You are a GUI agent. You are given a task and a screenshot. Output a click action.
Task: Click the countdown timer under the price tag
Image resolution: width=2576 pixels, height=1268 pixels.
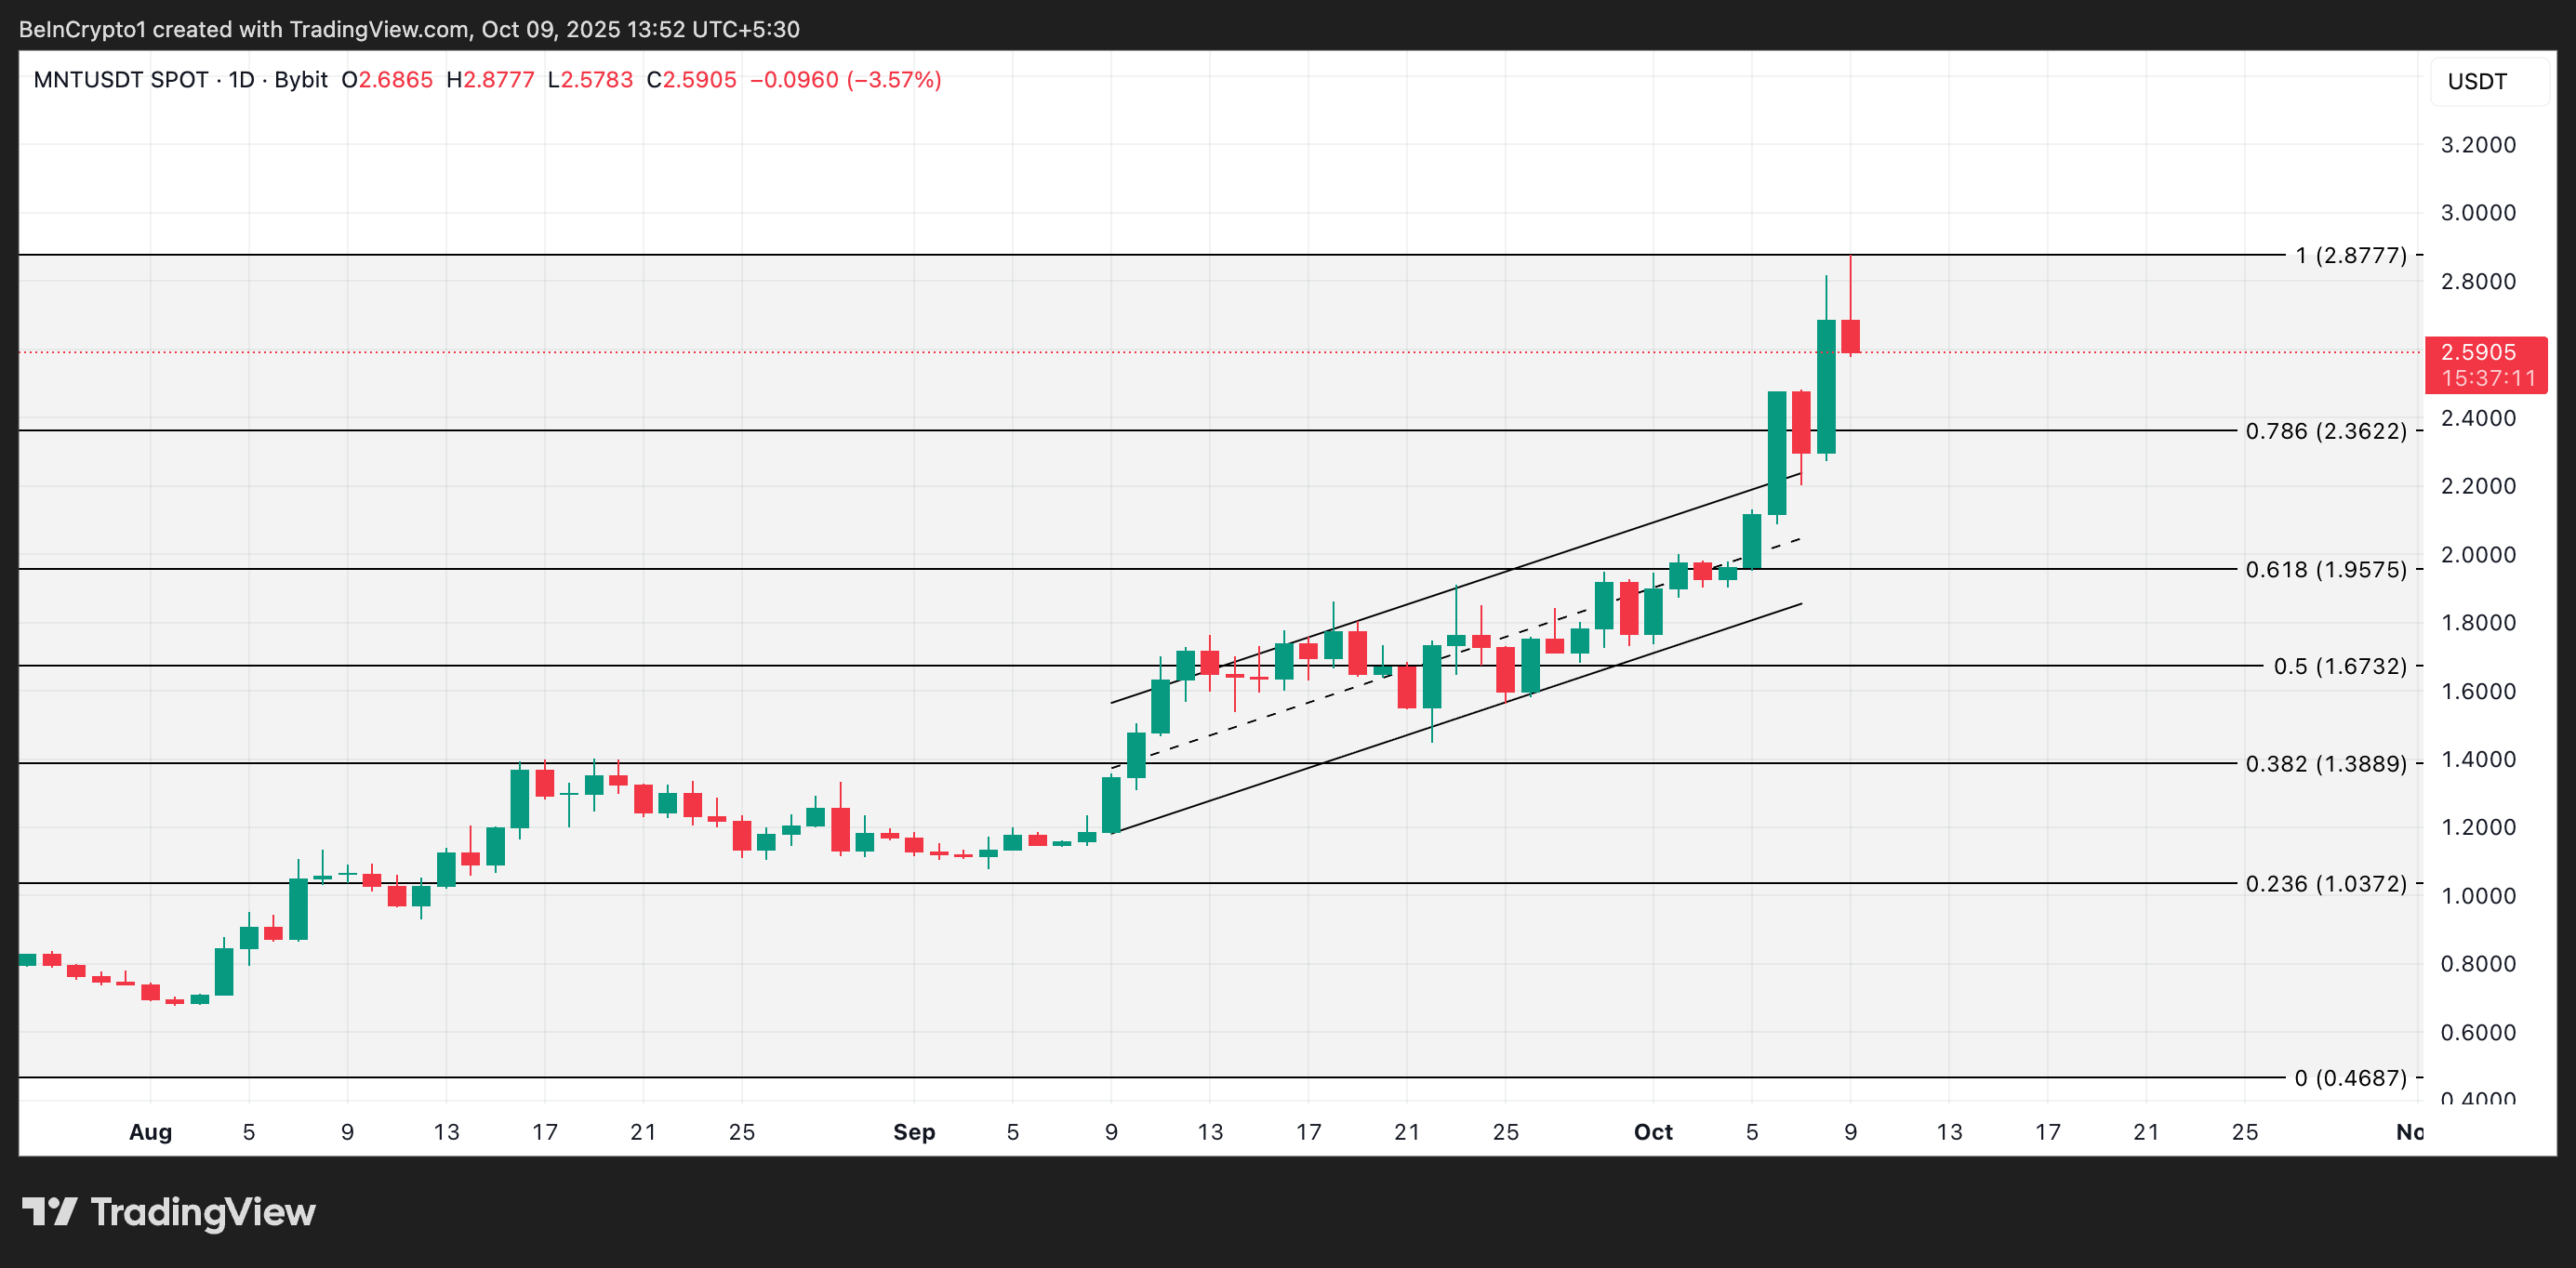(2487, 378)
